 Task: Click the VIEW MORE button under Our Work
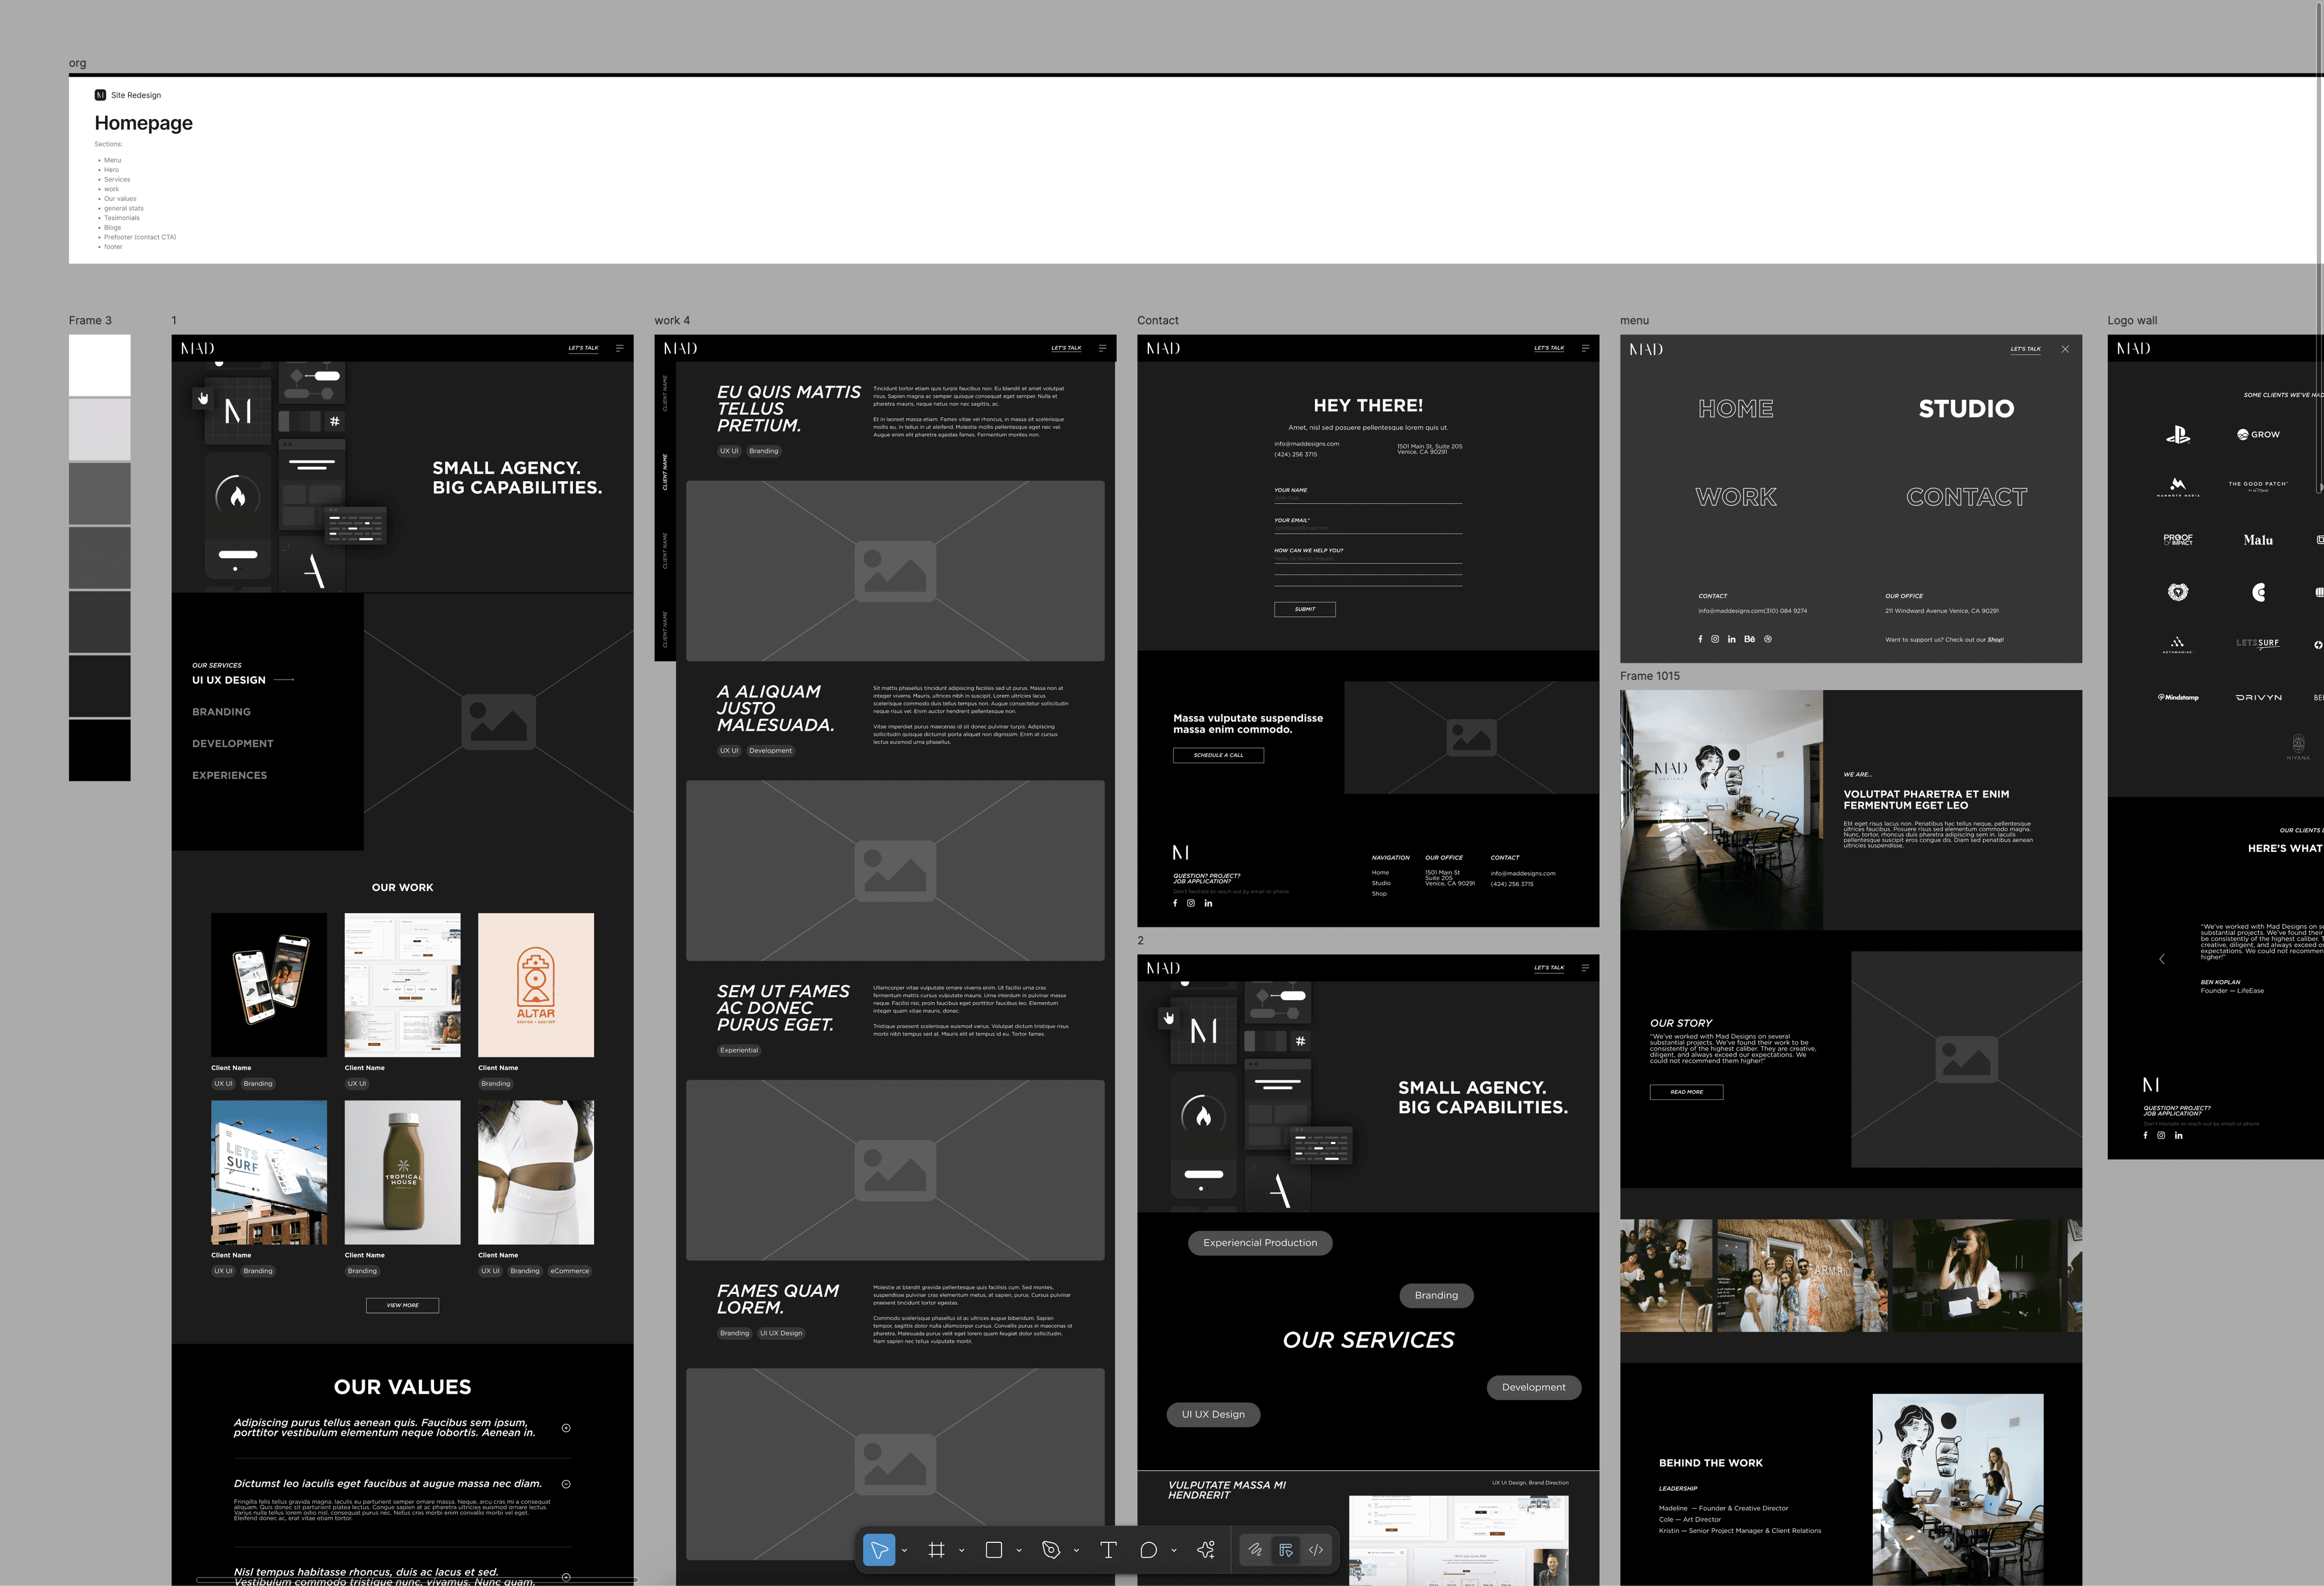pos(402,1305)
